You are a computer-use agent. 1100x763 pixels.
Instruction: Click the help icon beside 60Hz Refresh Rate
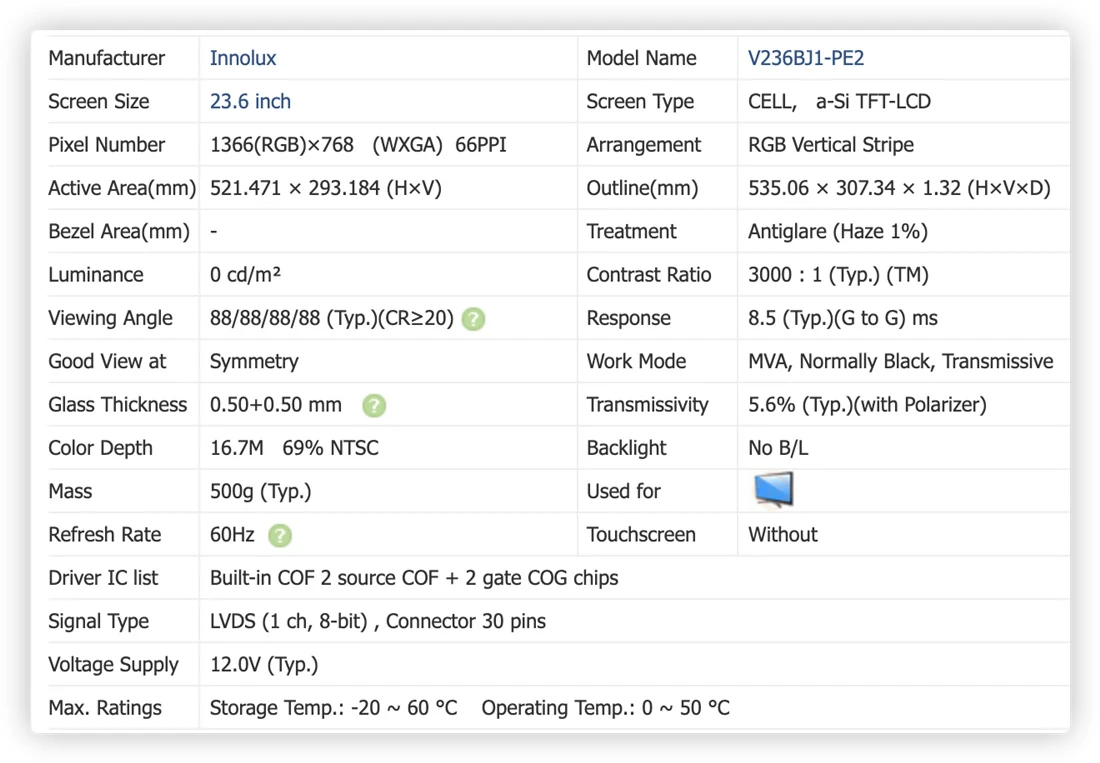coord(280,536)
